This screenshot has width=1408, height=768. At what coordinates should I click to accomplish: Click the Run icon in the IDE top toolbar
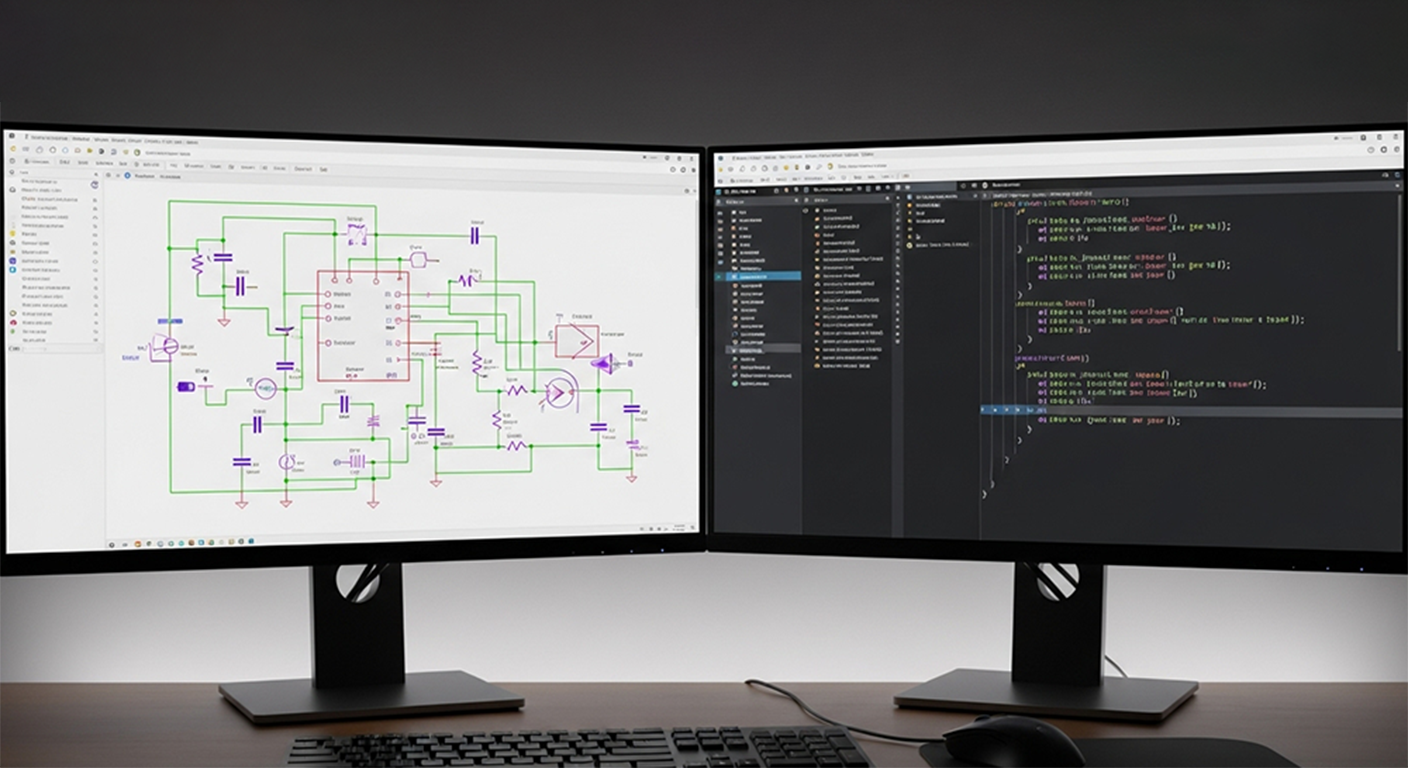(830, 166)
